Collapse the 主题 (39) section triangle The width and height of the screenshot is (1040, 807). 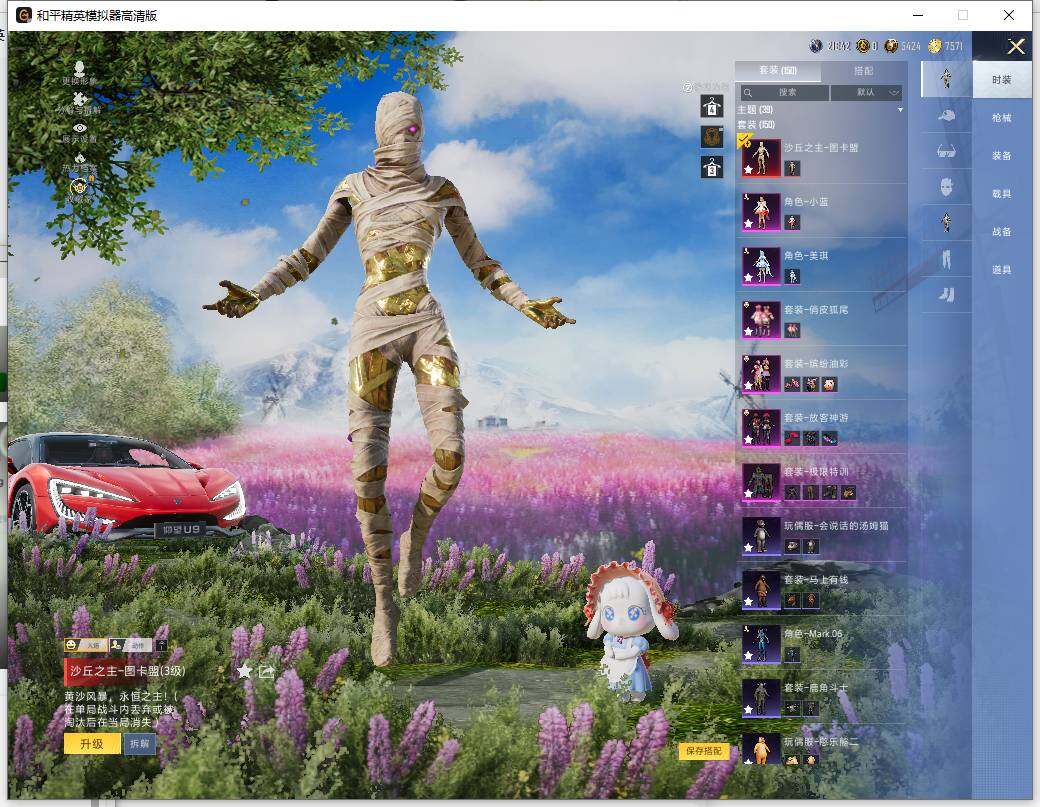pyautogui.click(x=900, y=109)
